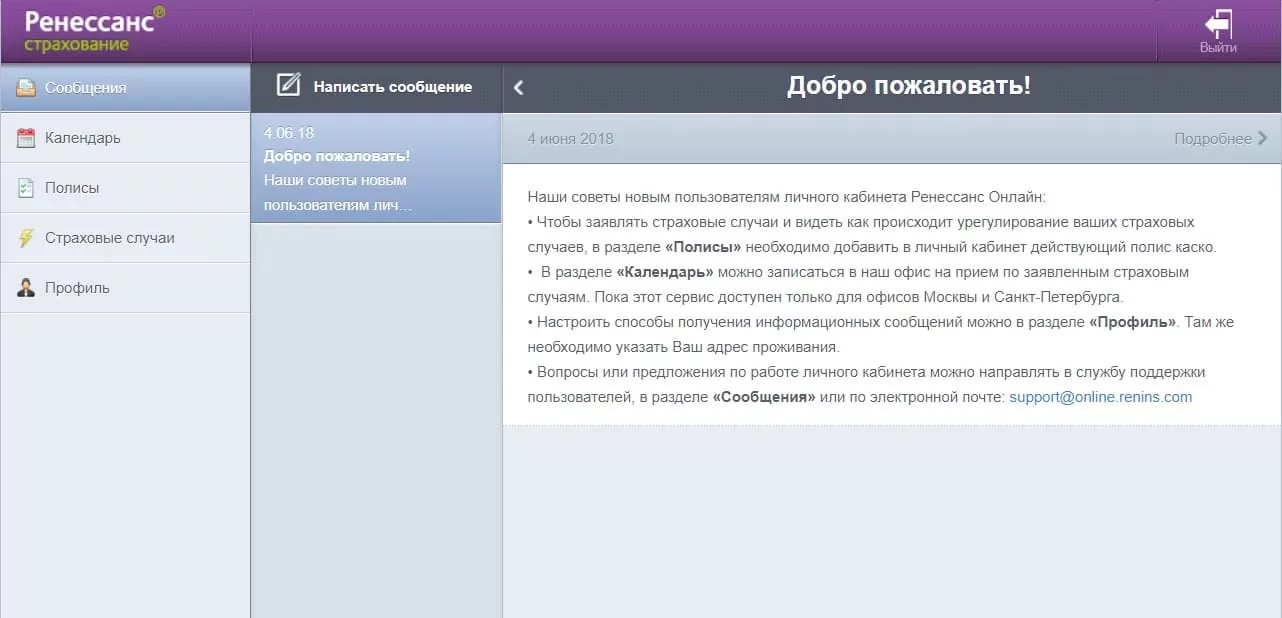Click the Выйти text under the door icon
This screenshot has height=618, width=1282.
1218,47
